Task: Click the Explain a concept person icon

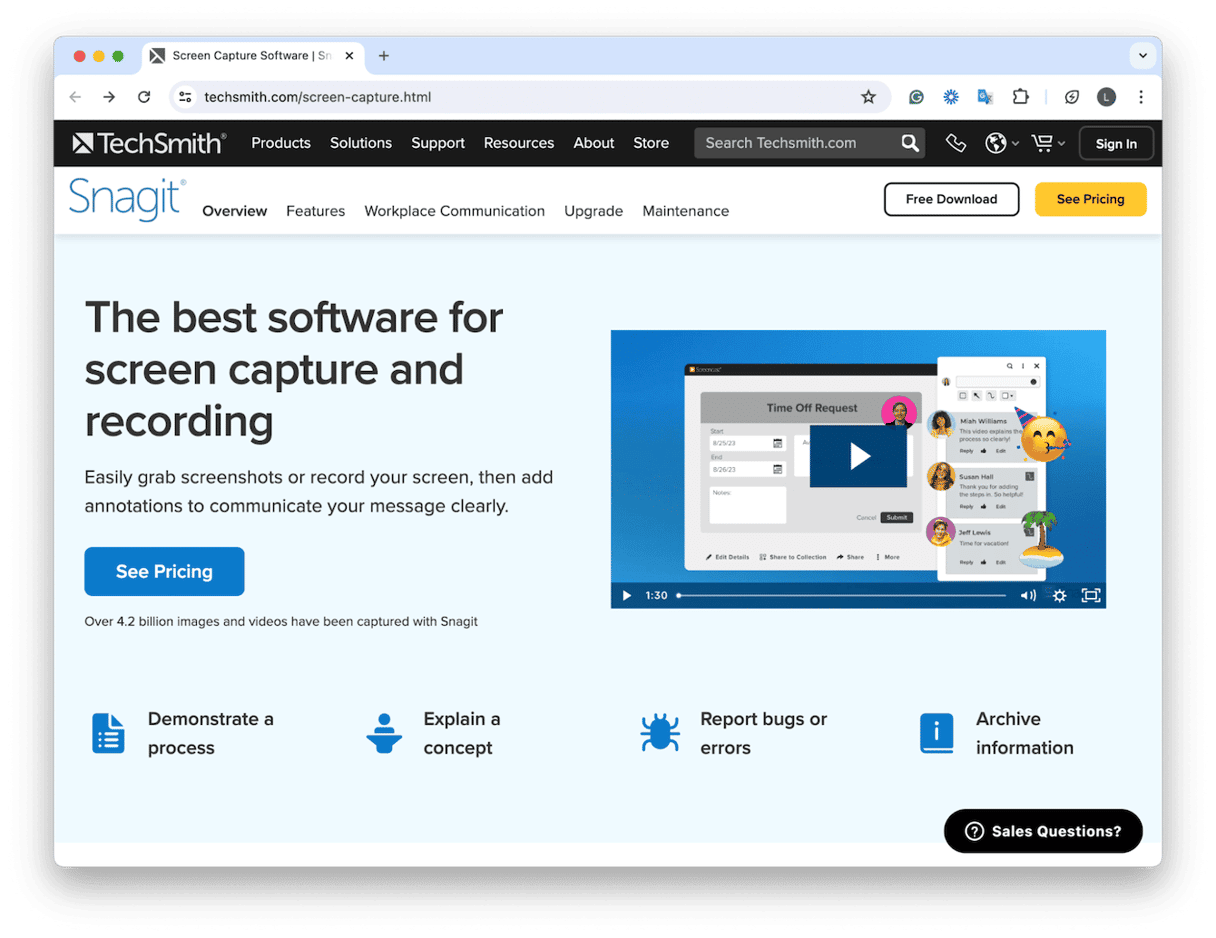Action: 384,733
